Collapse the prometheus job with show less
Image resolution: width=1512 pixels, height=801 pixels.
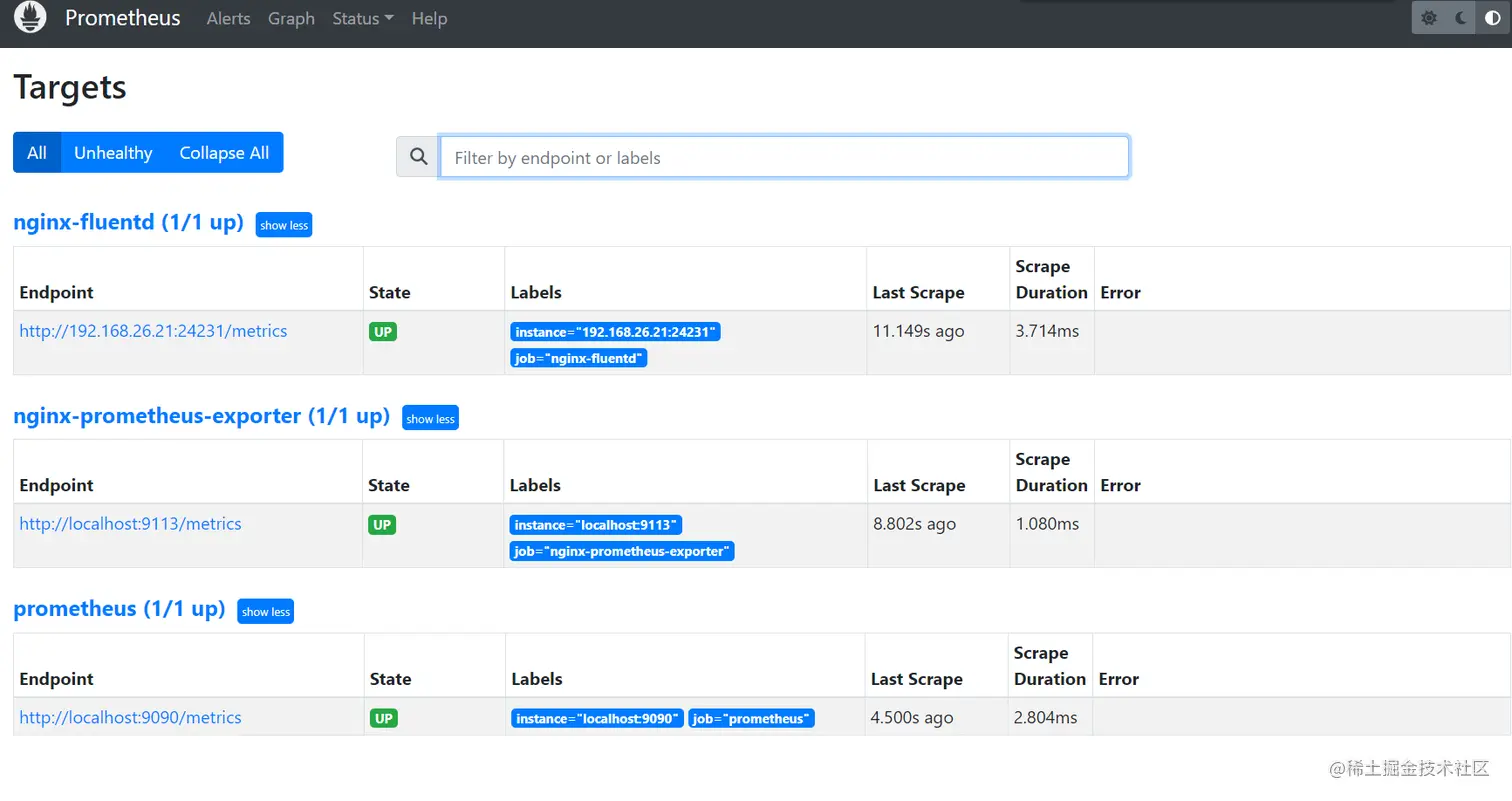coord(265,611)
